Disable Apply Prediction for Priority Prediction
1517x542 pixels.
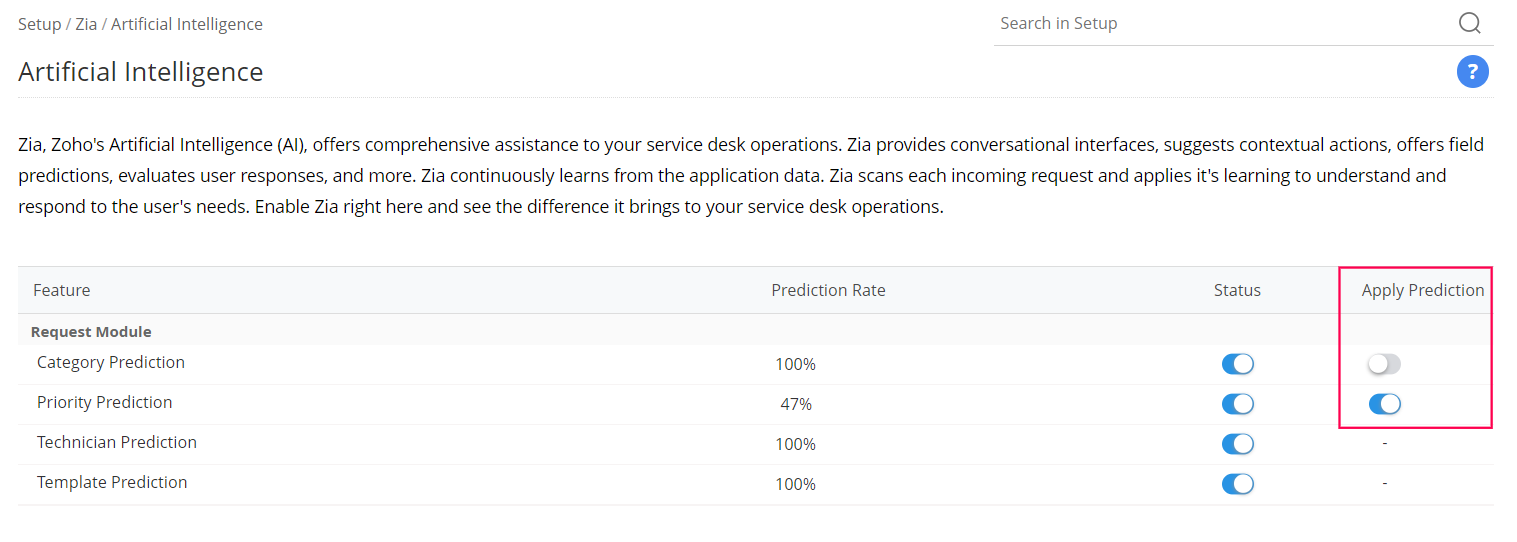tap(1384, 404)
